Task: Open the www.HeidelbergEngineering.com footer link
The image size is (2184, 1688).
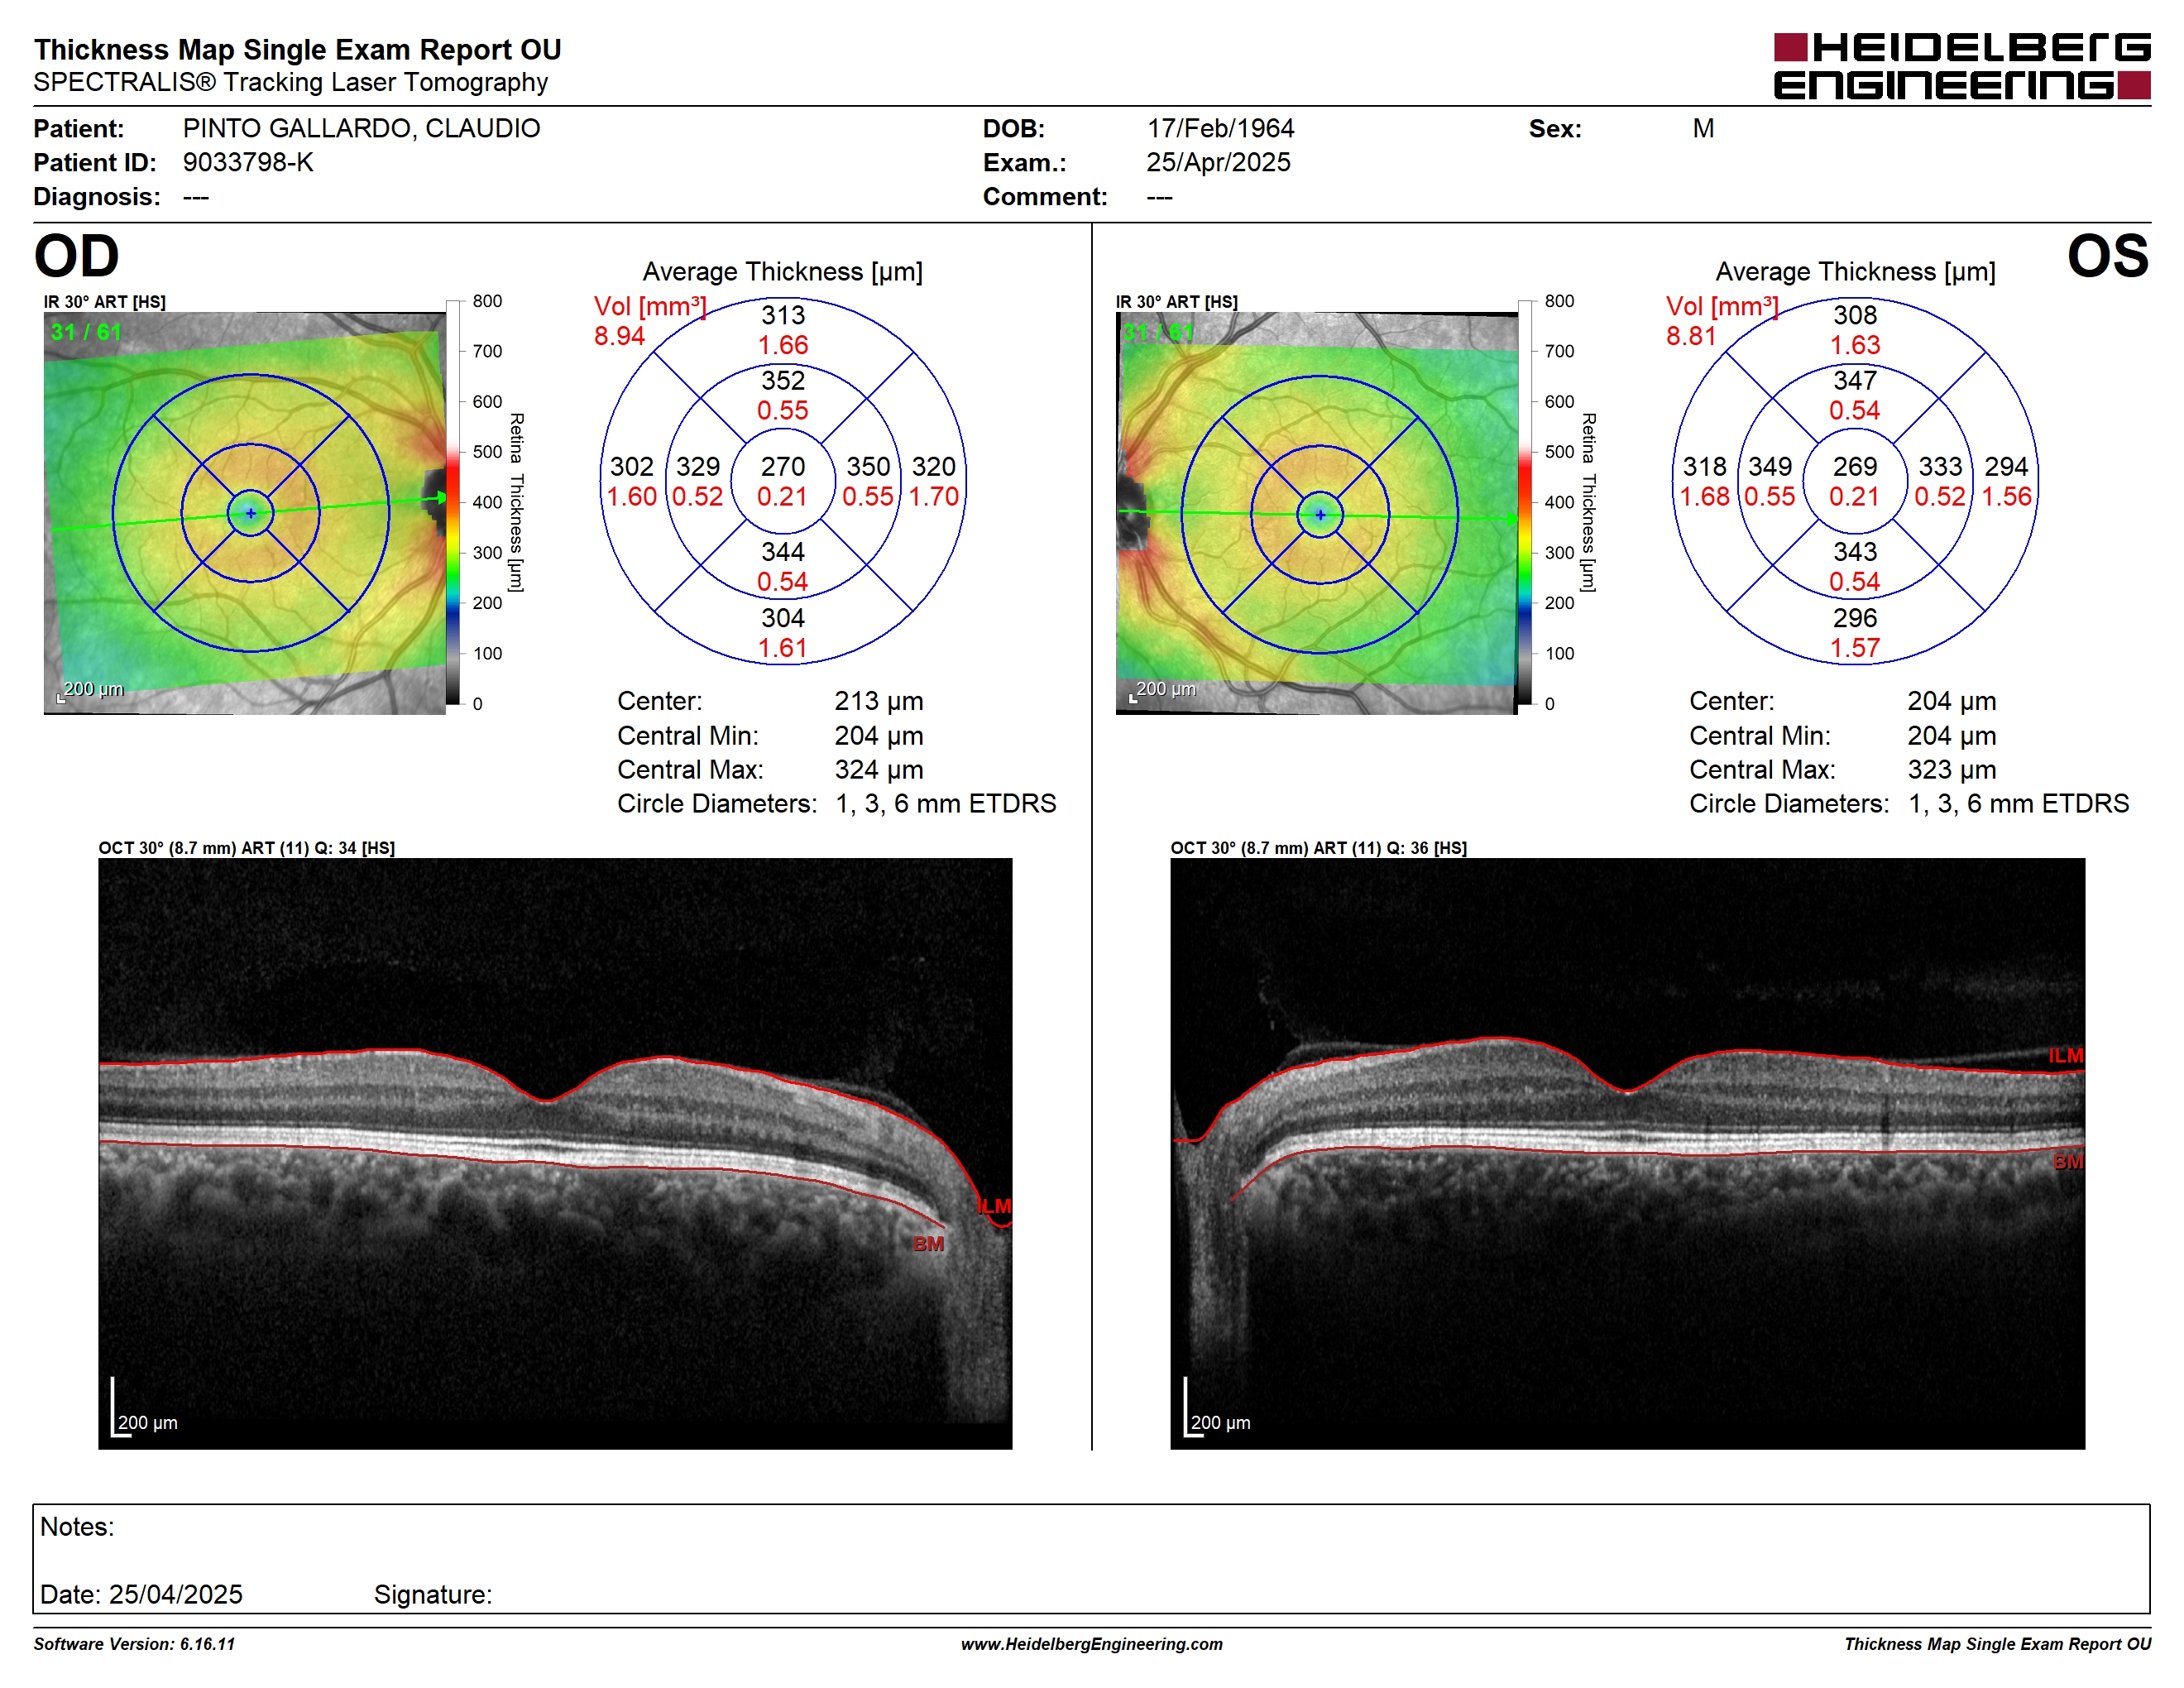Action: point(1092,1644)
